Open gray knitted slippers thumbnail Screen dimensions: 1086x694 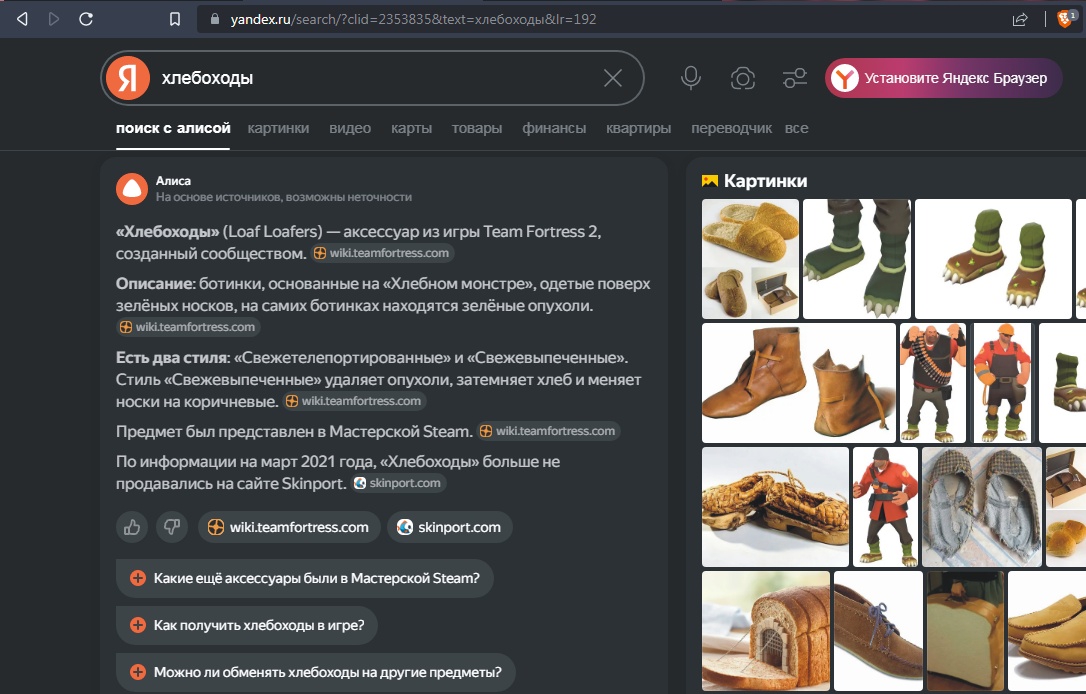pyautogui.click(x=981, y=506)
